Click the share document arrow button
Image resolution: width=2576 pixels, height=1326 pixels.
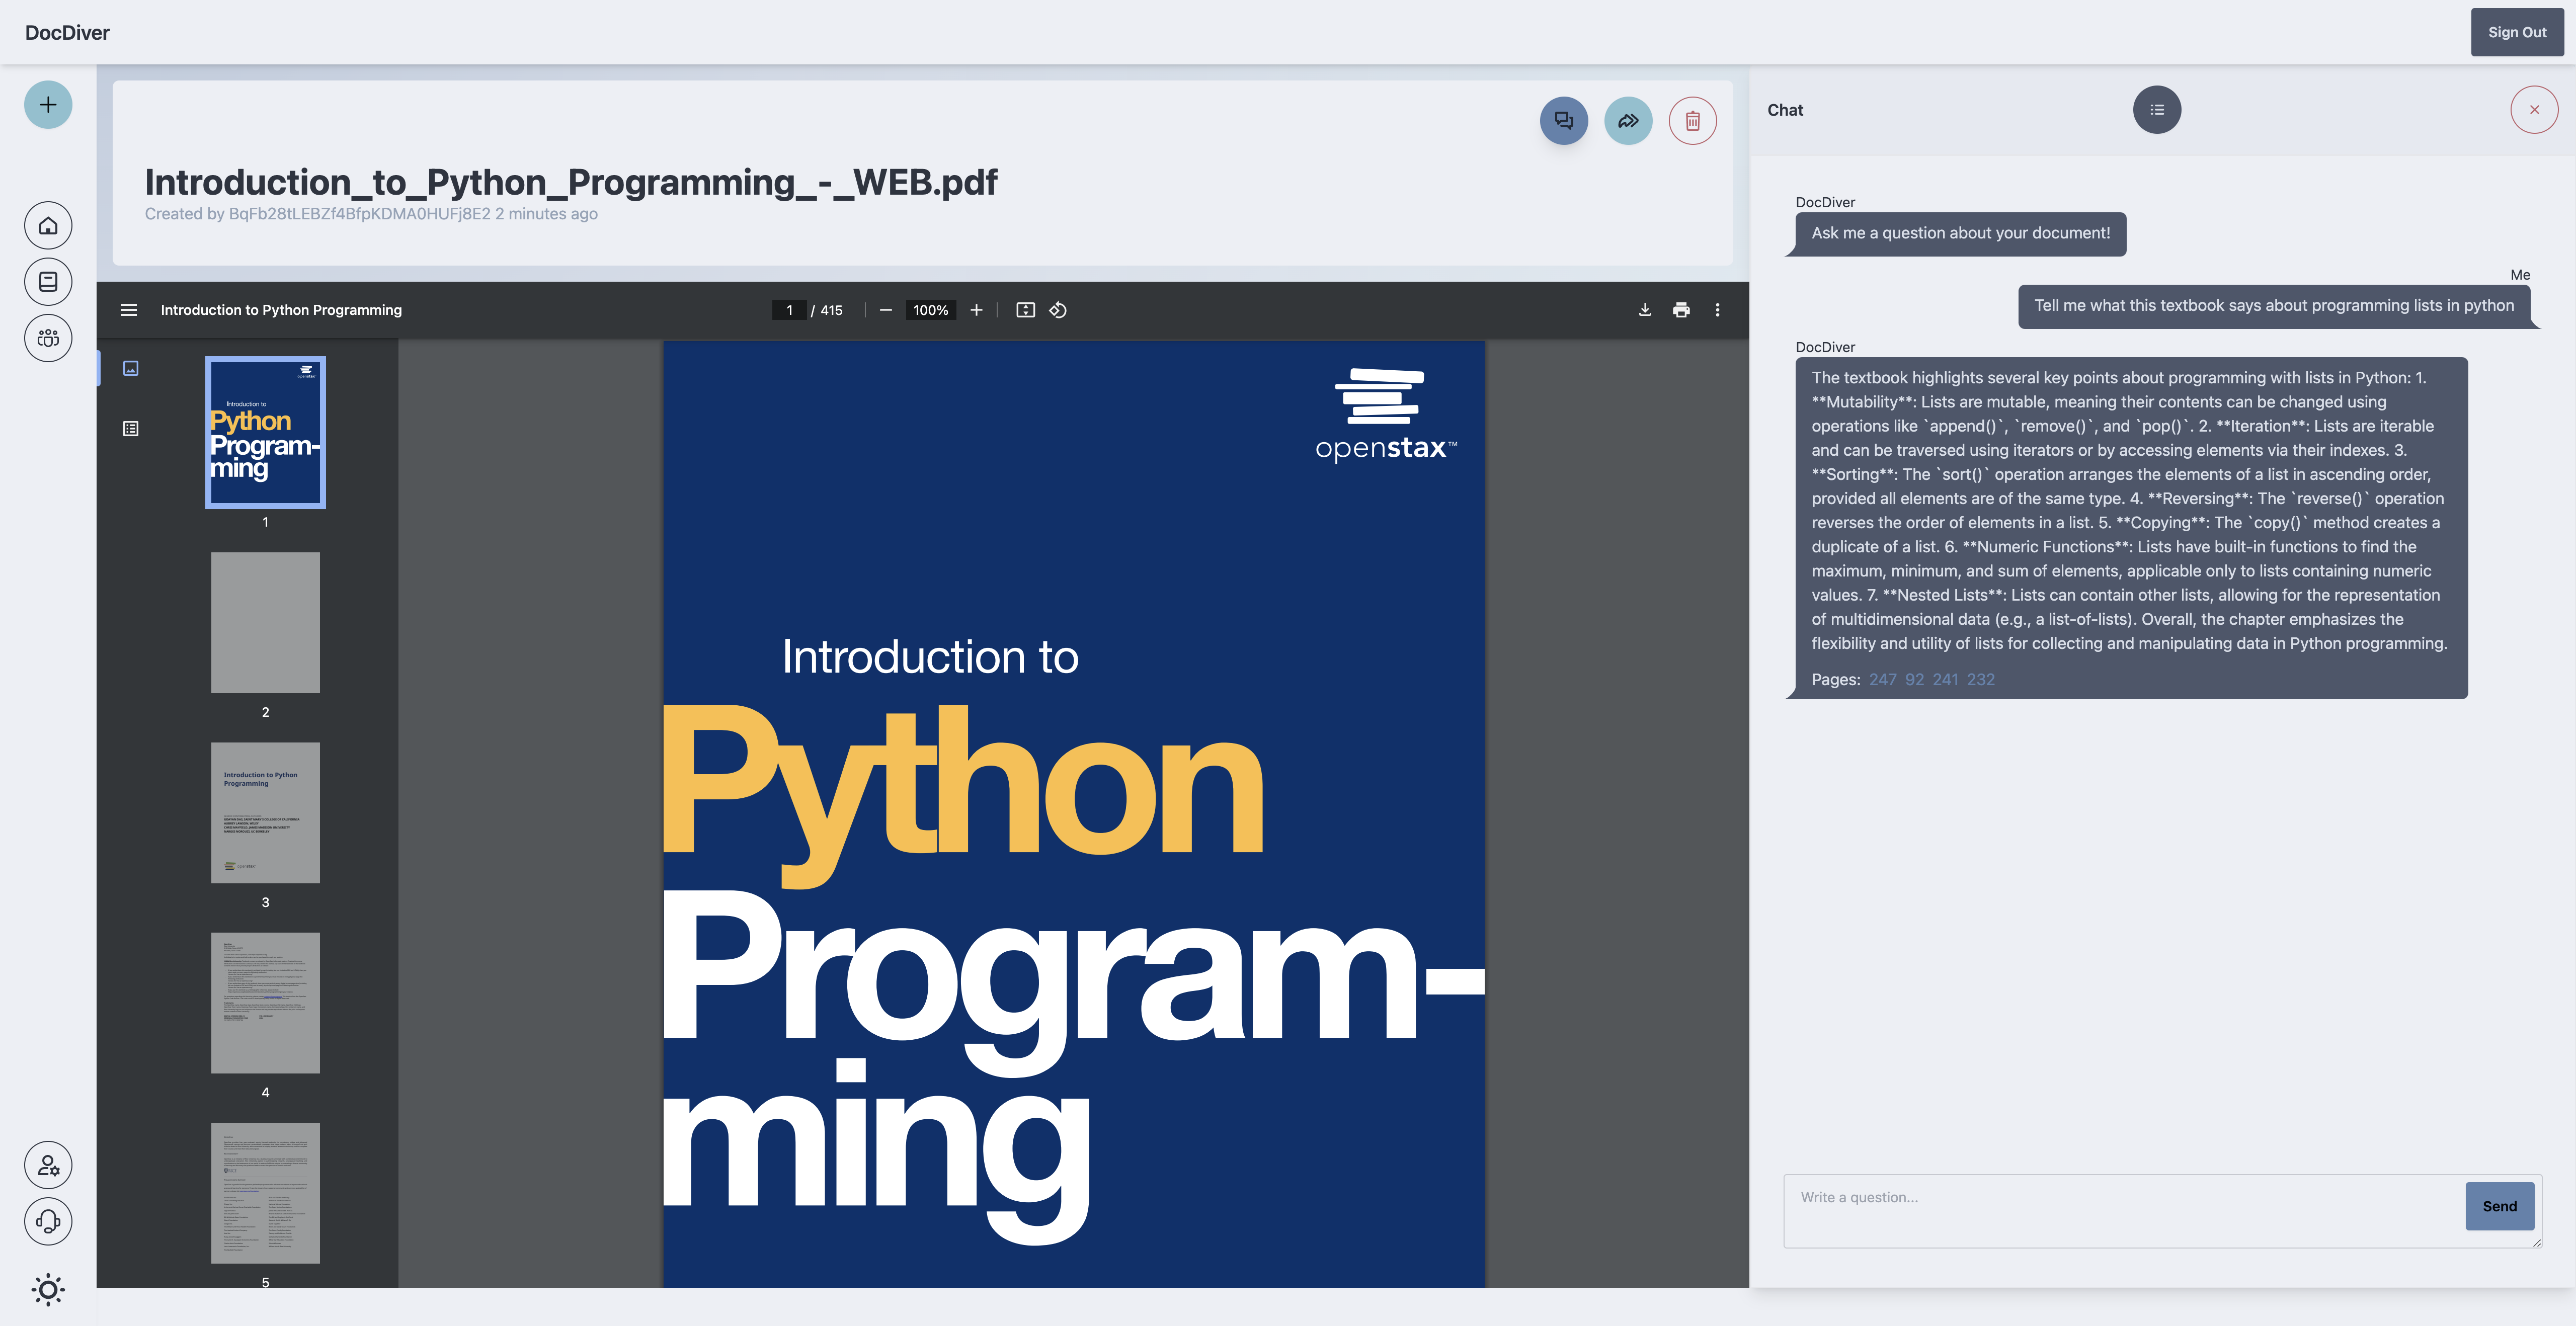pyautogui.click(x=1628, y=121)
